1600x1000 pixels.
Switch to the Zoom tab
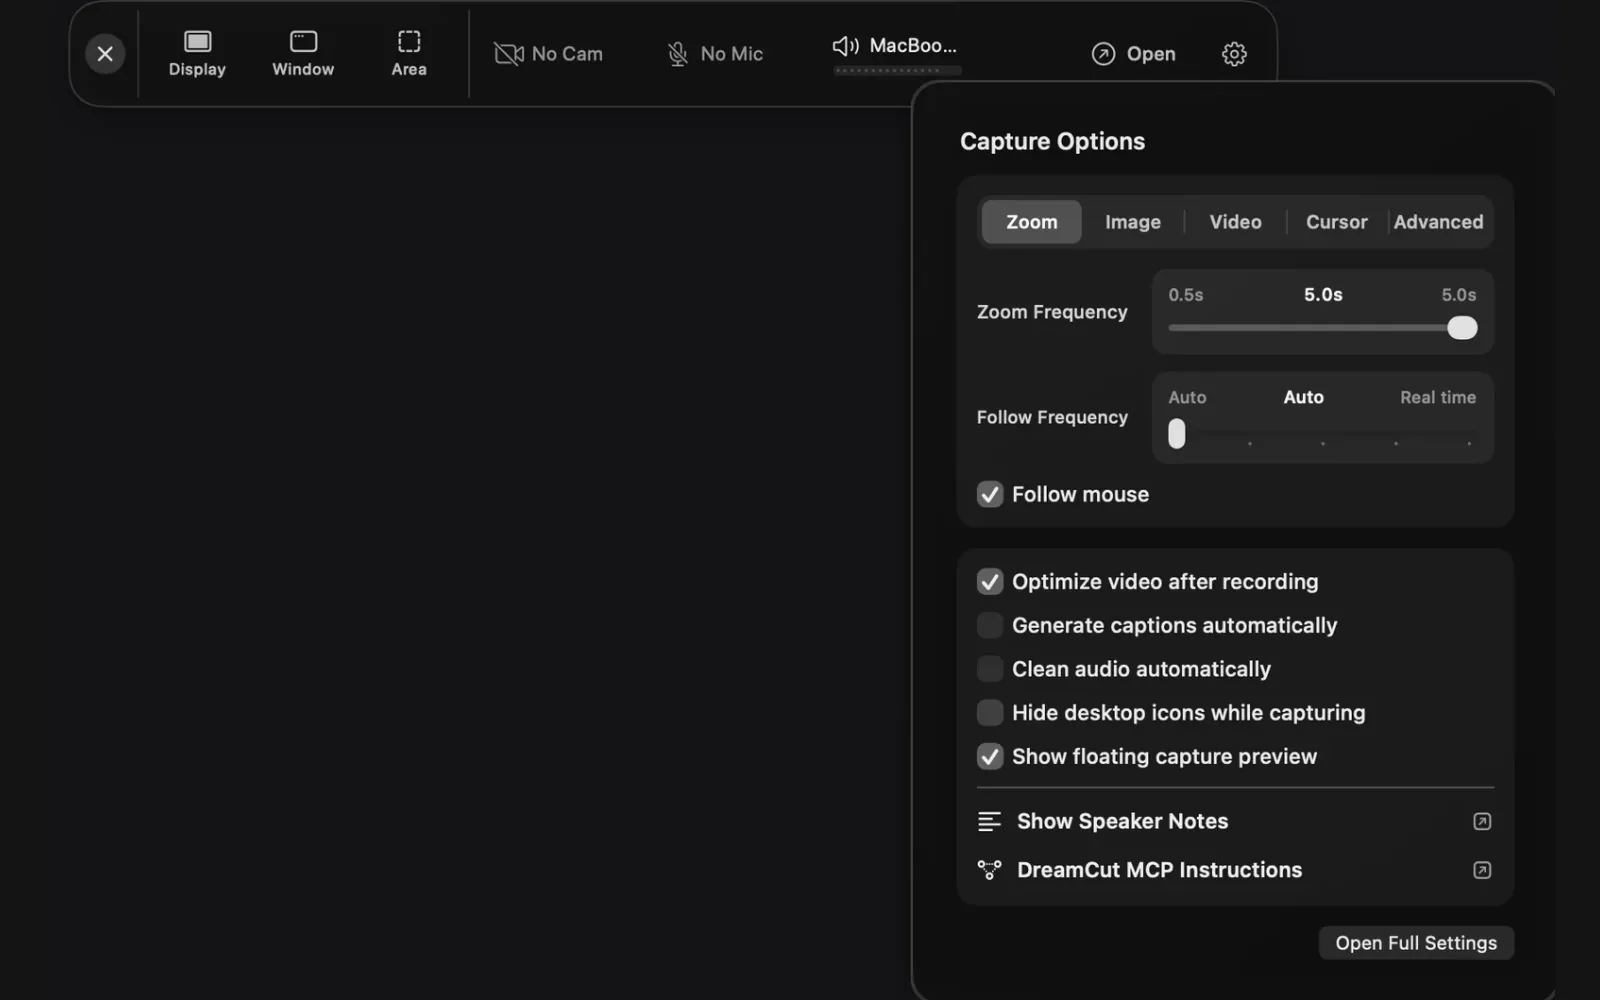pyautogui.click(x=1031, y=222)
